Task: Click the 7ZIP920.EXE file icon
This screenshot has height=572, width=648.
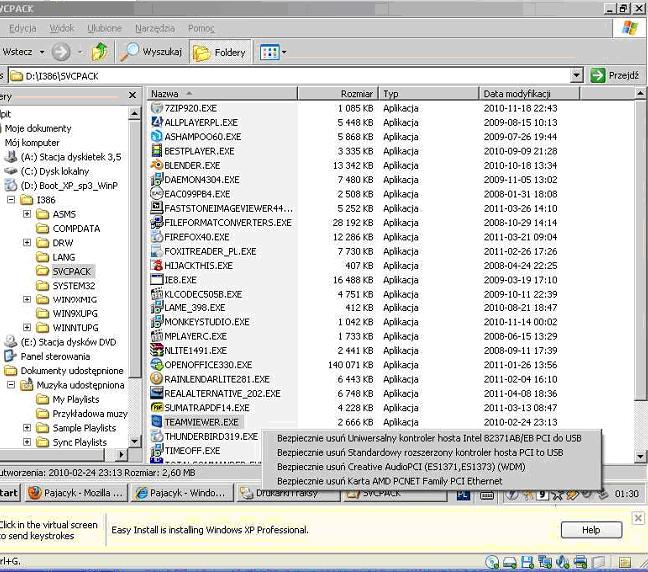Action: pyautogui.click(x=157, y=108)
